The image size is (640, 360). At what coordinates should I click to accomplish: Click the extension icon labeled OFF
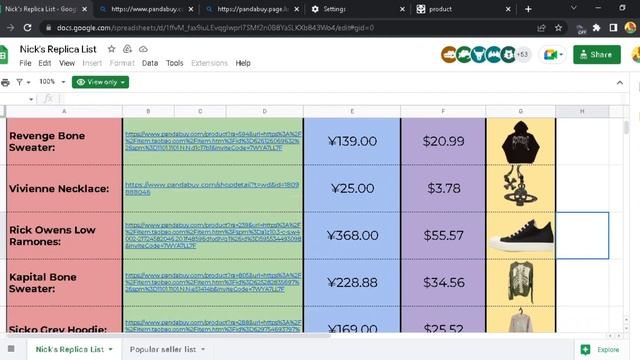point(580,29)
